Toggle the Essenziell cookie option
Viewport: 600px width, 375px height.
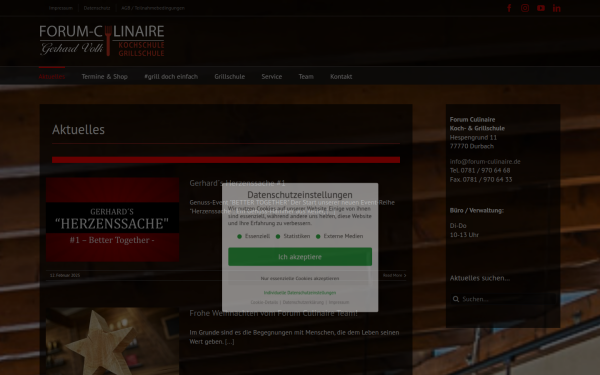pyautogui.click(x=254, y=236)
